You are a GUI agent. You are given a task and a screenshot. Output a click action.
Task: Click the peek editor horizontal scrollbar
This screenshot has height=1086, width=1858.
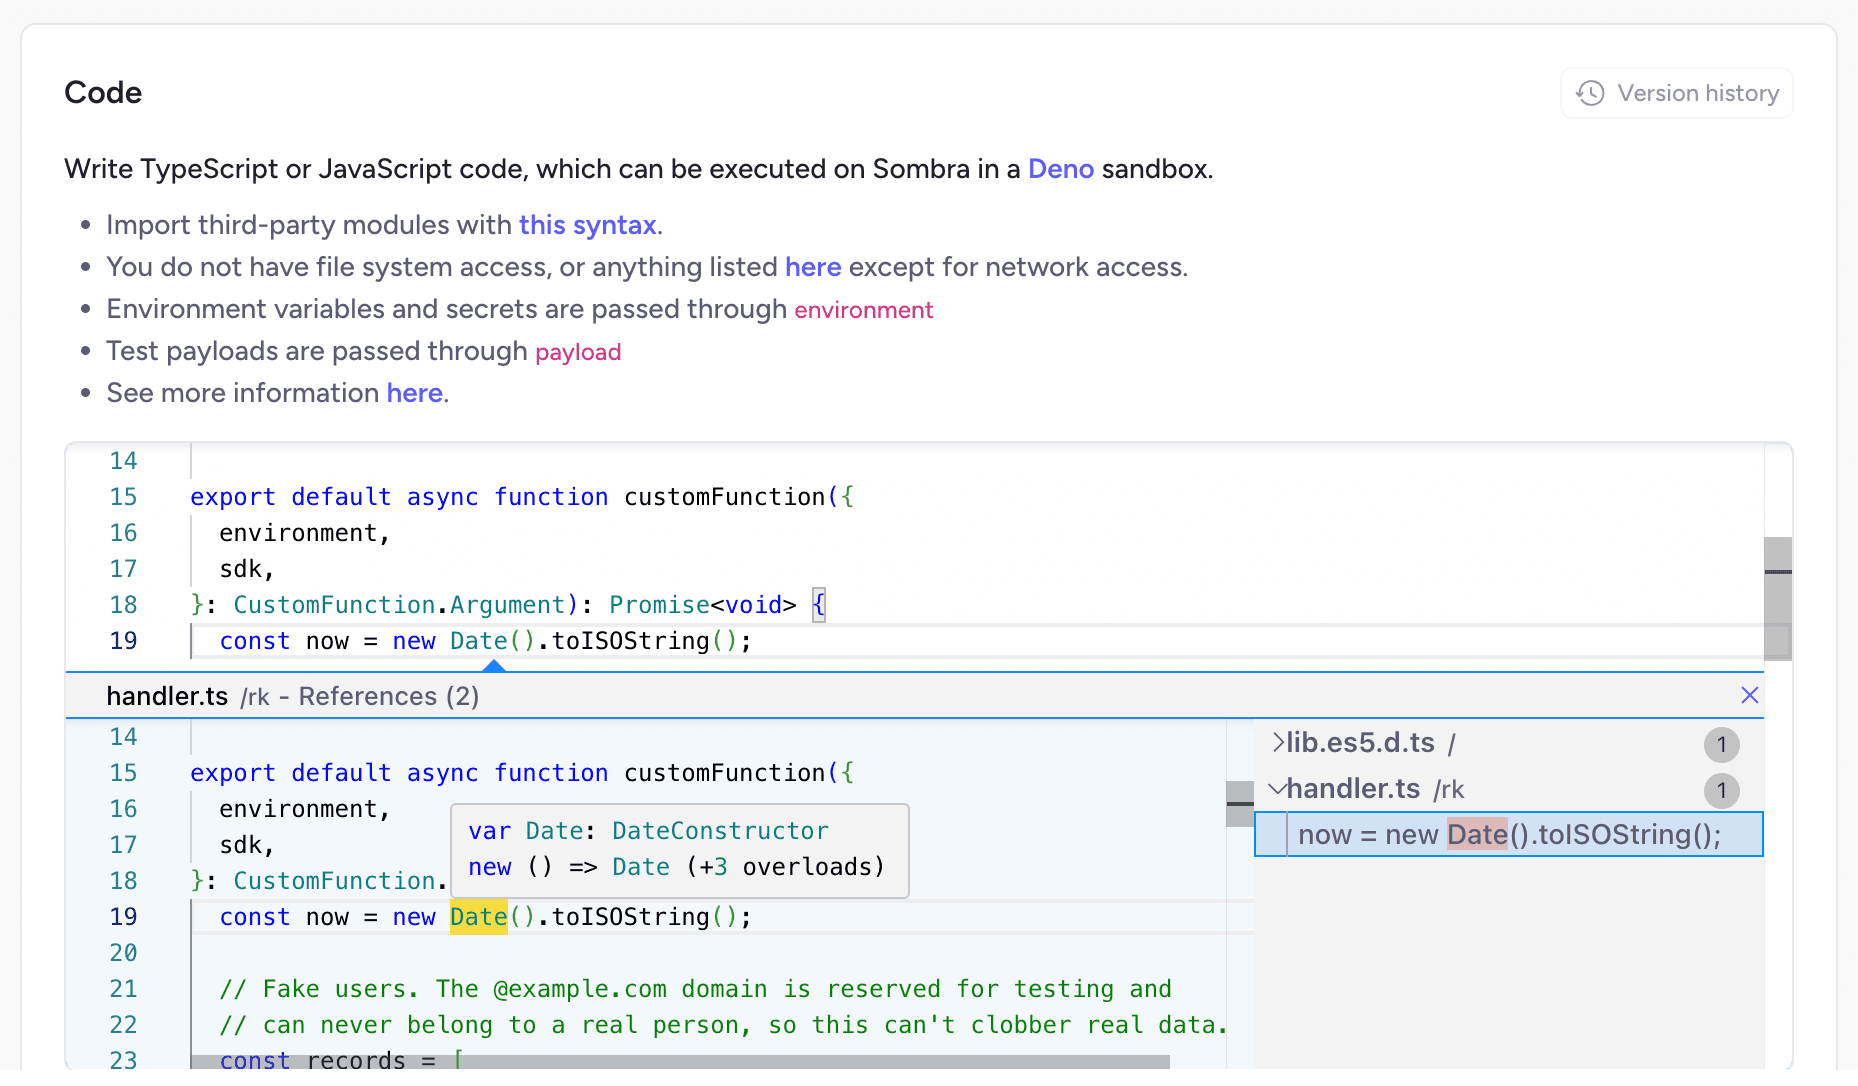click(x=680, y=1062)
